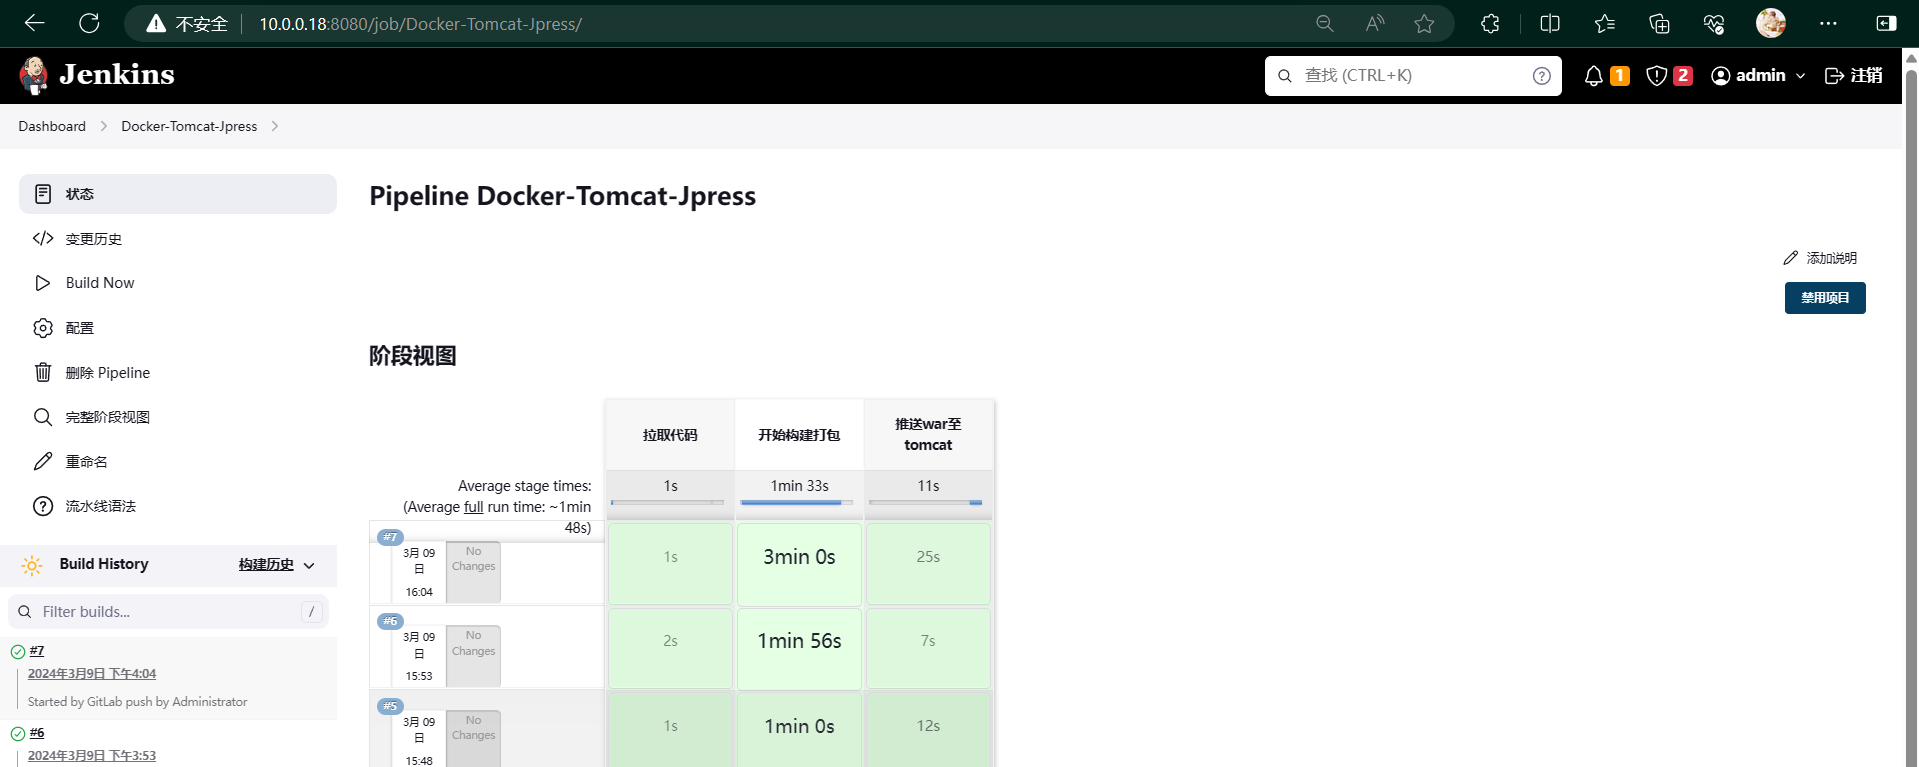This screenshot has width=1919, height=767.
Task: Open build date 2024年3月9日 下午3:53
Action: coord(92,756)
